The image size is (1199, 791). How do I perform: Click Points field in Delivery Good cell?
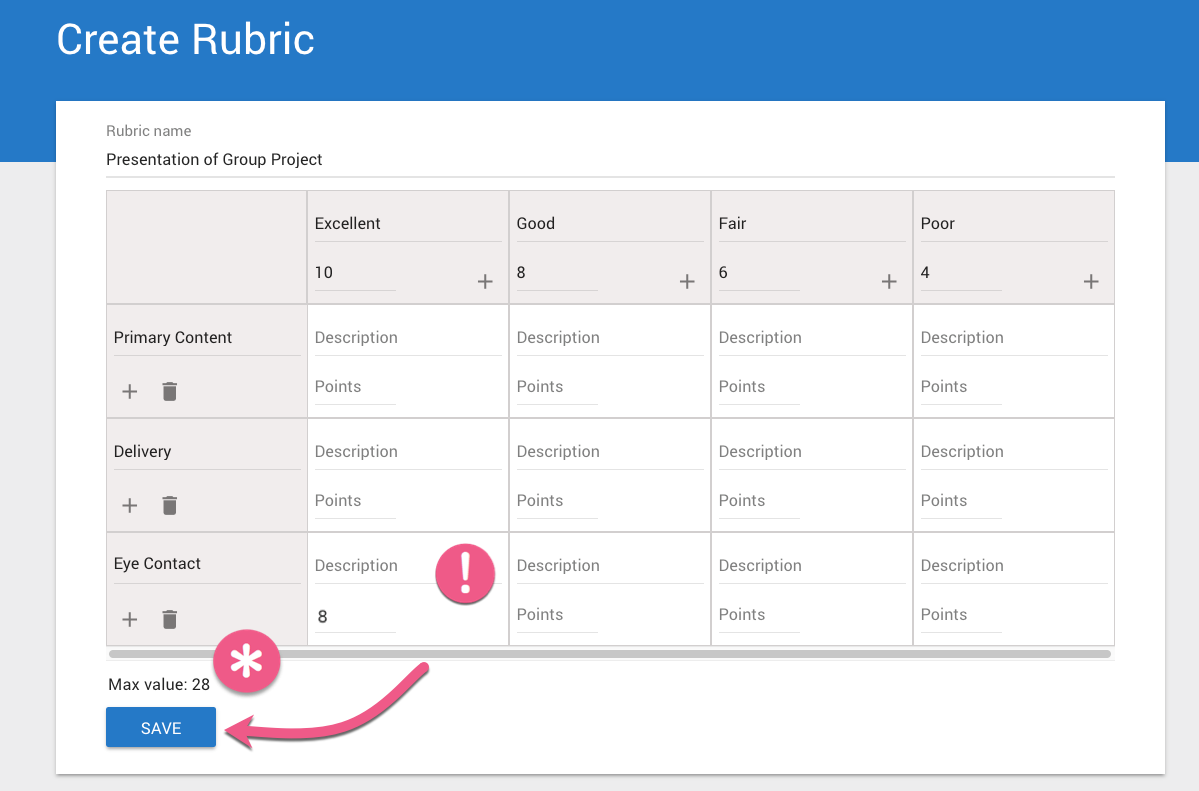coord(556,501)
